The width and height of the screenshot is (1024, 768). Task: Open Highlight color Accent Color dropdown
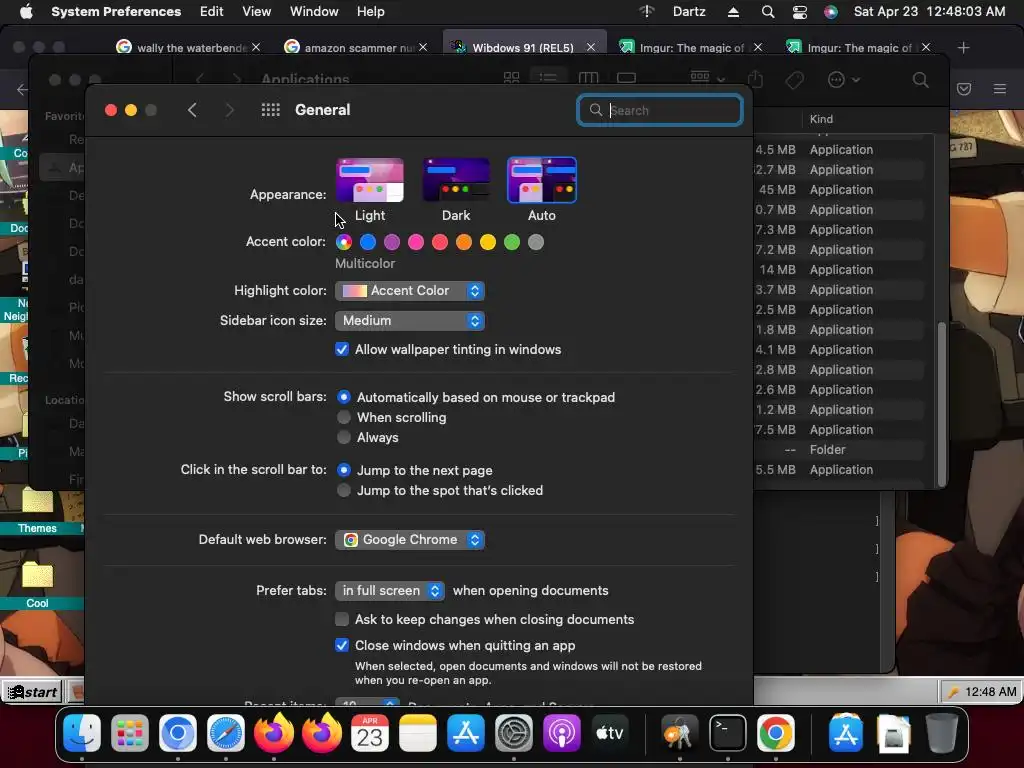pyautogui.click(x=409, y=291)
